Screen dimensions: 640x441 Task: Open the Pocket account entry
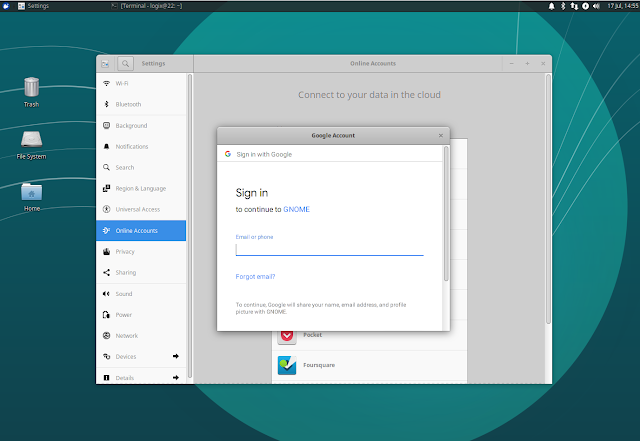point(312,335)
